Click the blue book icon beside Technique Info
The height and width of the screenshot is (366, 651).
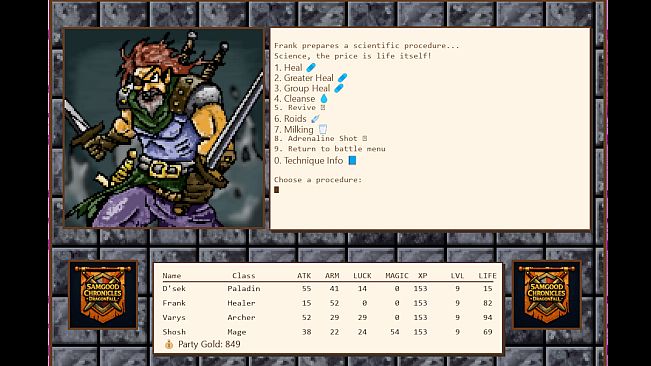tap(352, 160)
